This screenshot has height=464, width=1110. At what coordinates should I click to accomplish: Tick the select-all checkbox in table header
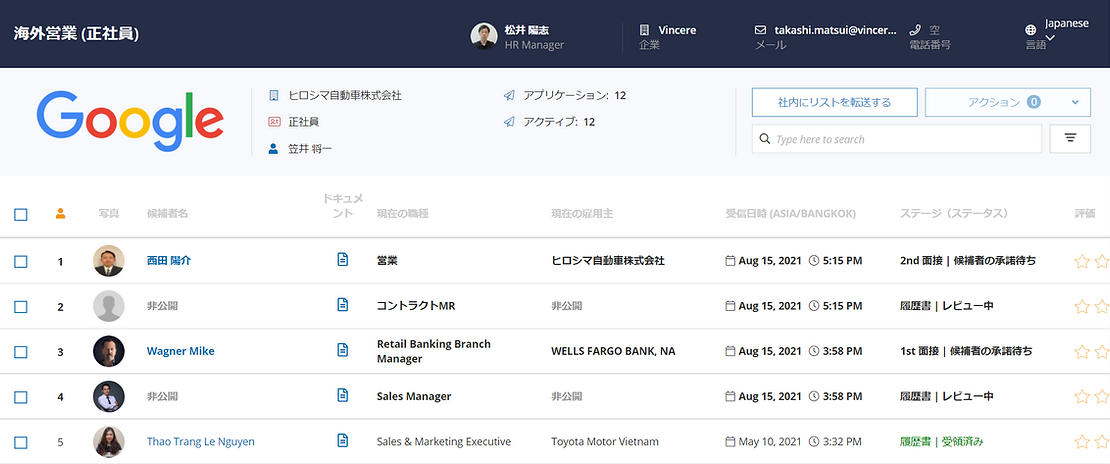(x=21, y=214)
